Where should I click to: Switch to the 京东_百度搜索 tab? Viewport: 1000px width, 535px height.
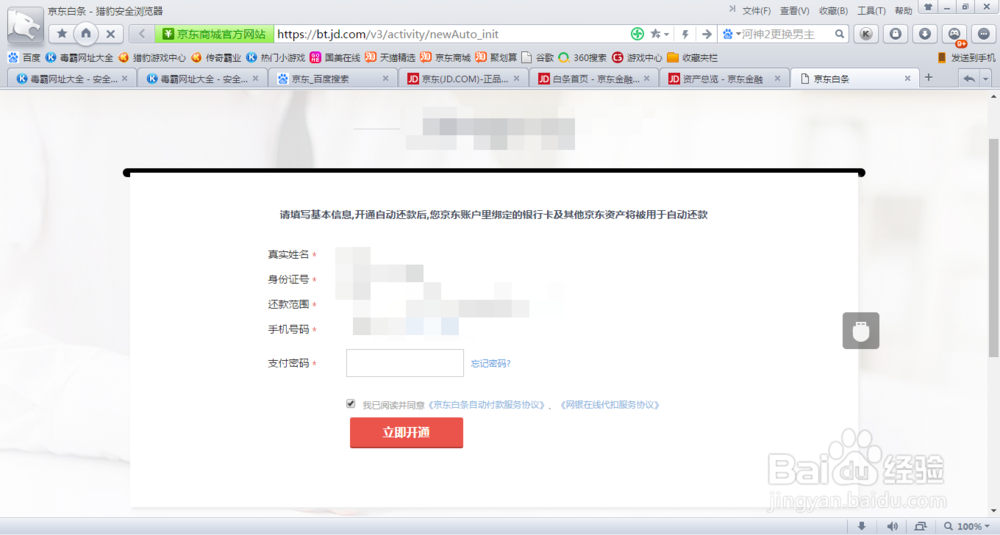(x=332, y=78)
